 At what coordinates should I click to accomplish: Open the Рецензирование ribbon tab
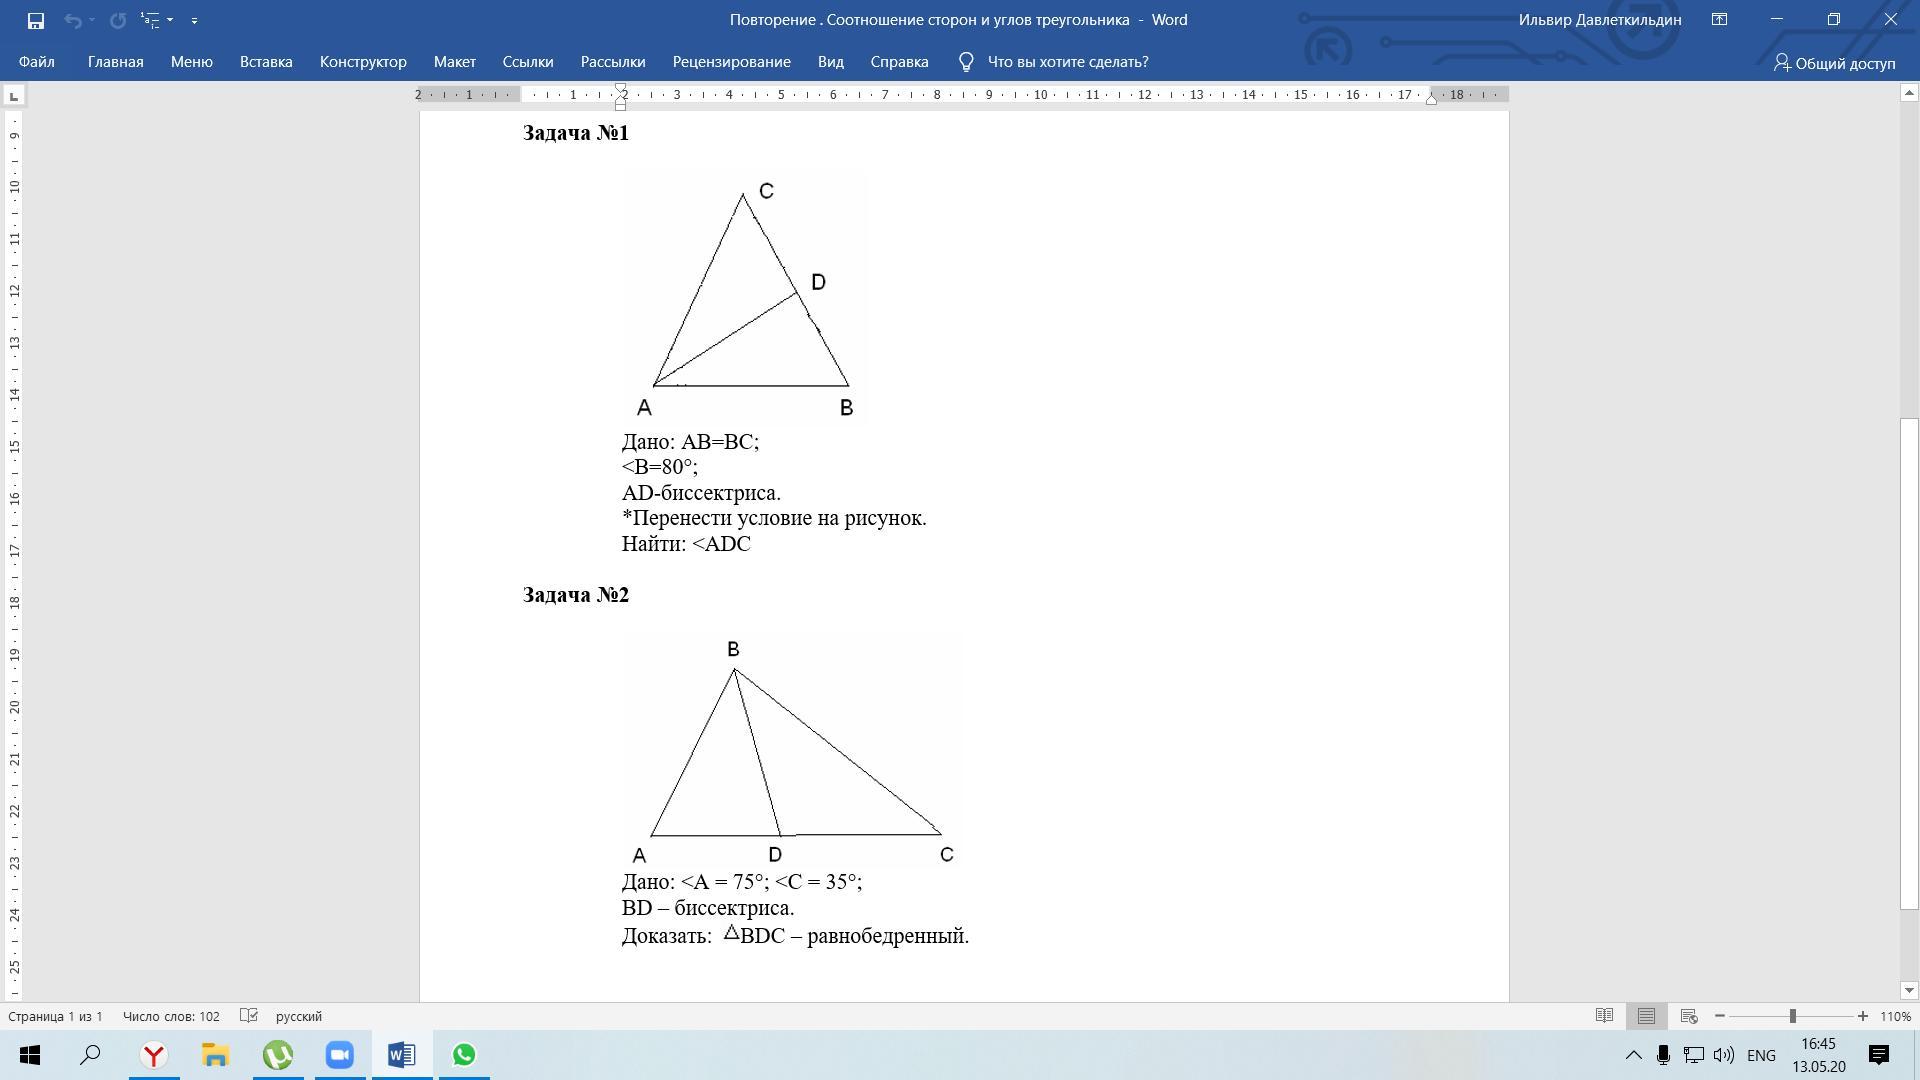(731, 62)
